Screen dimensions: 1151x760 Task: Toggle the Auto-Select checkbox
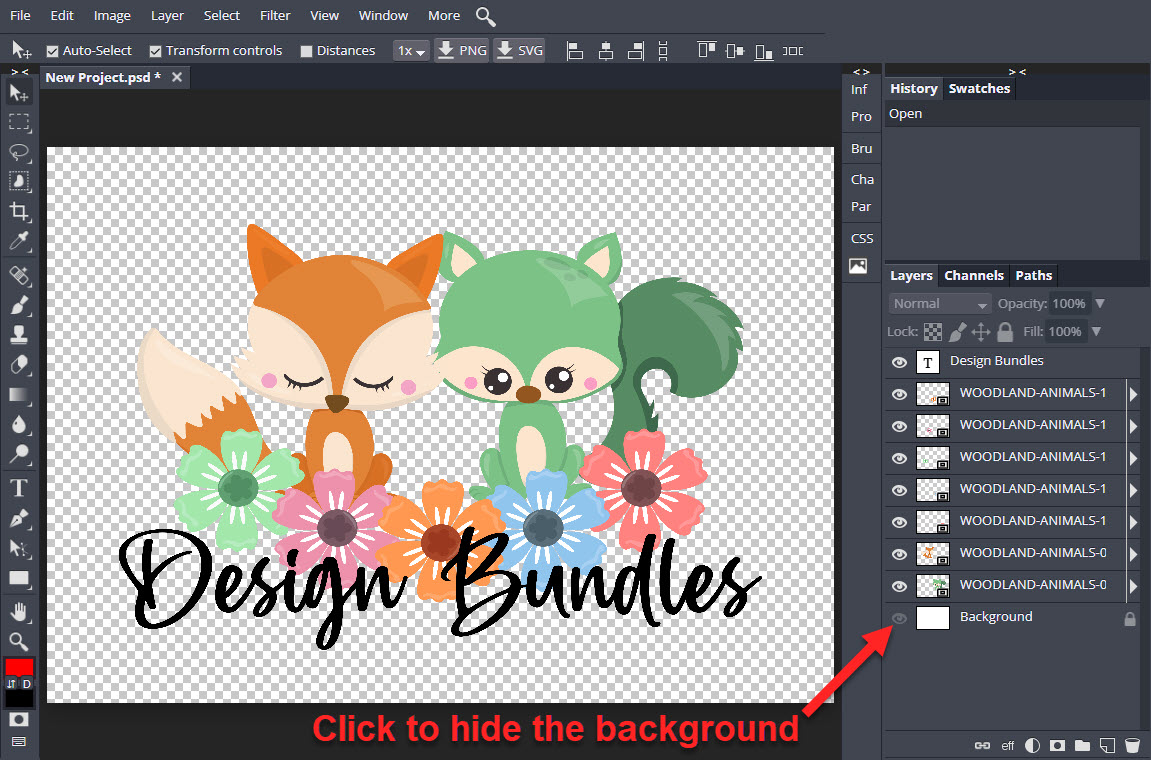52,51
